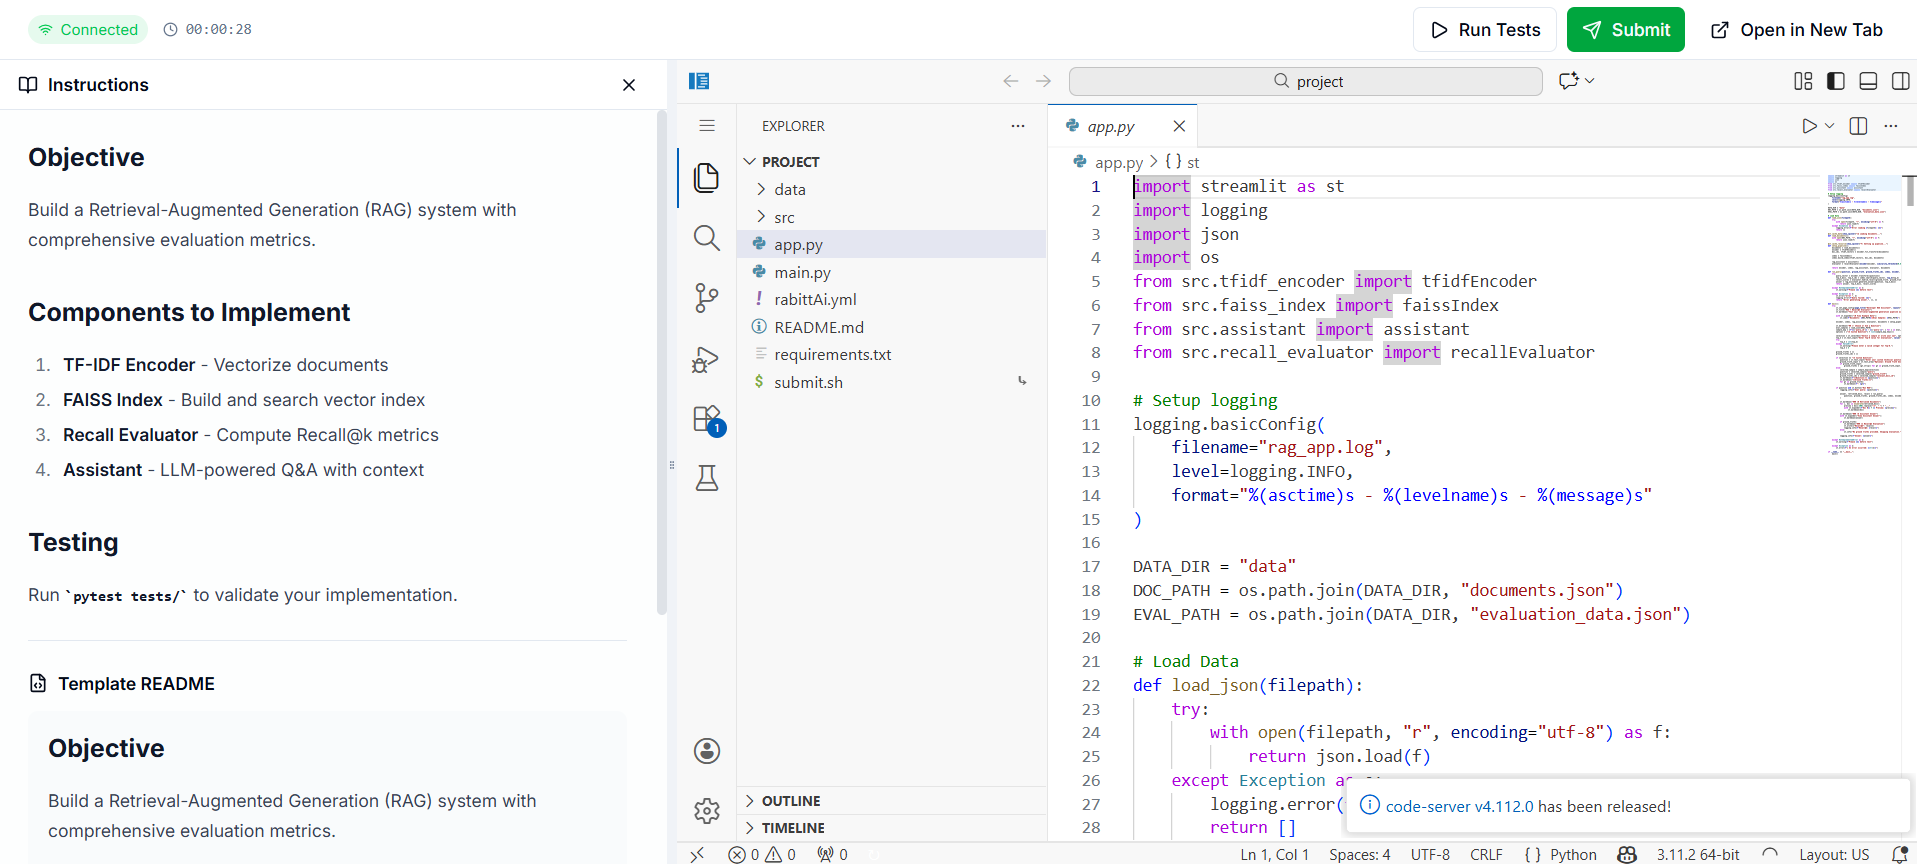Expand the data folder
Image resolution: width=1917 pixels, height=864 pixels.
pyautogui.click(x=789, y=189)
